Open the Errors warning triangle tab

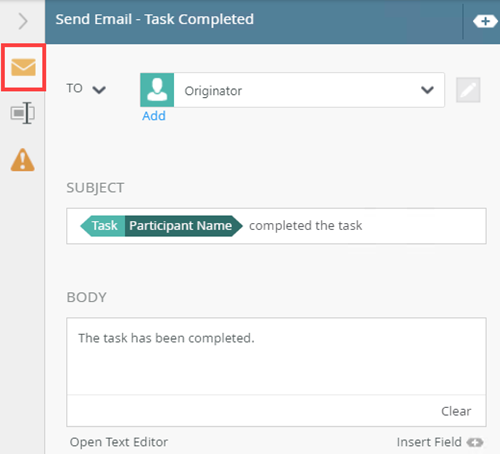(x=23, y=160)
